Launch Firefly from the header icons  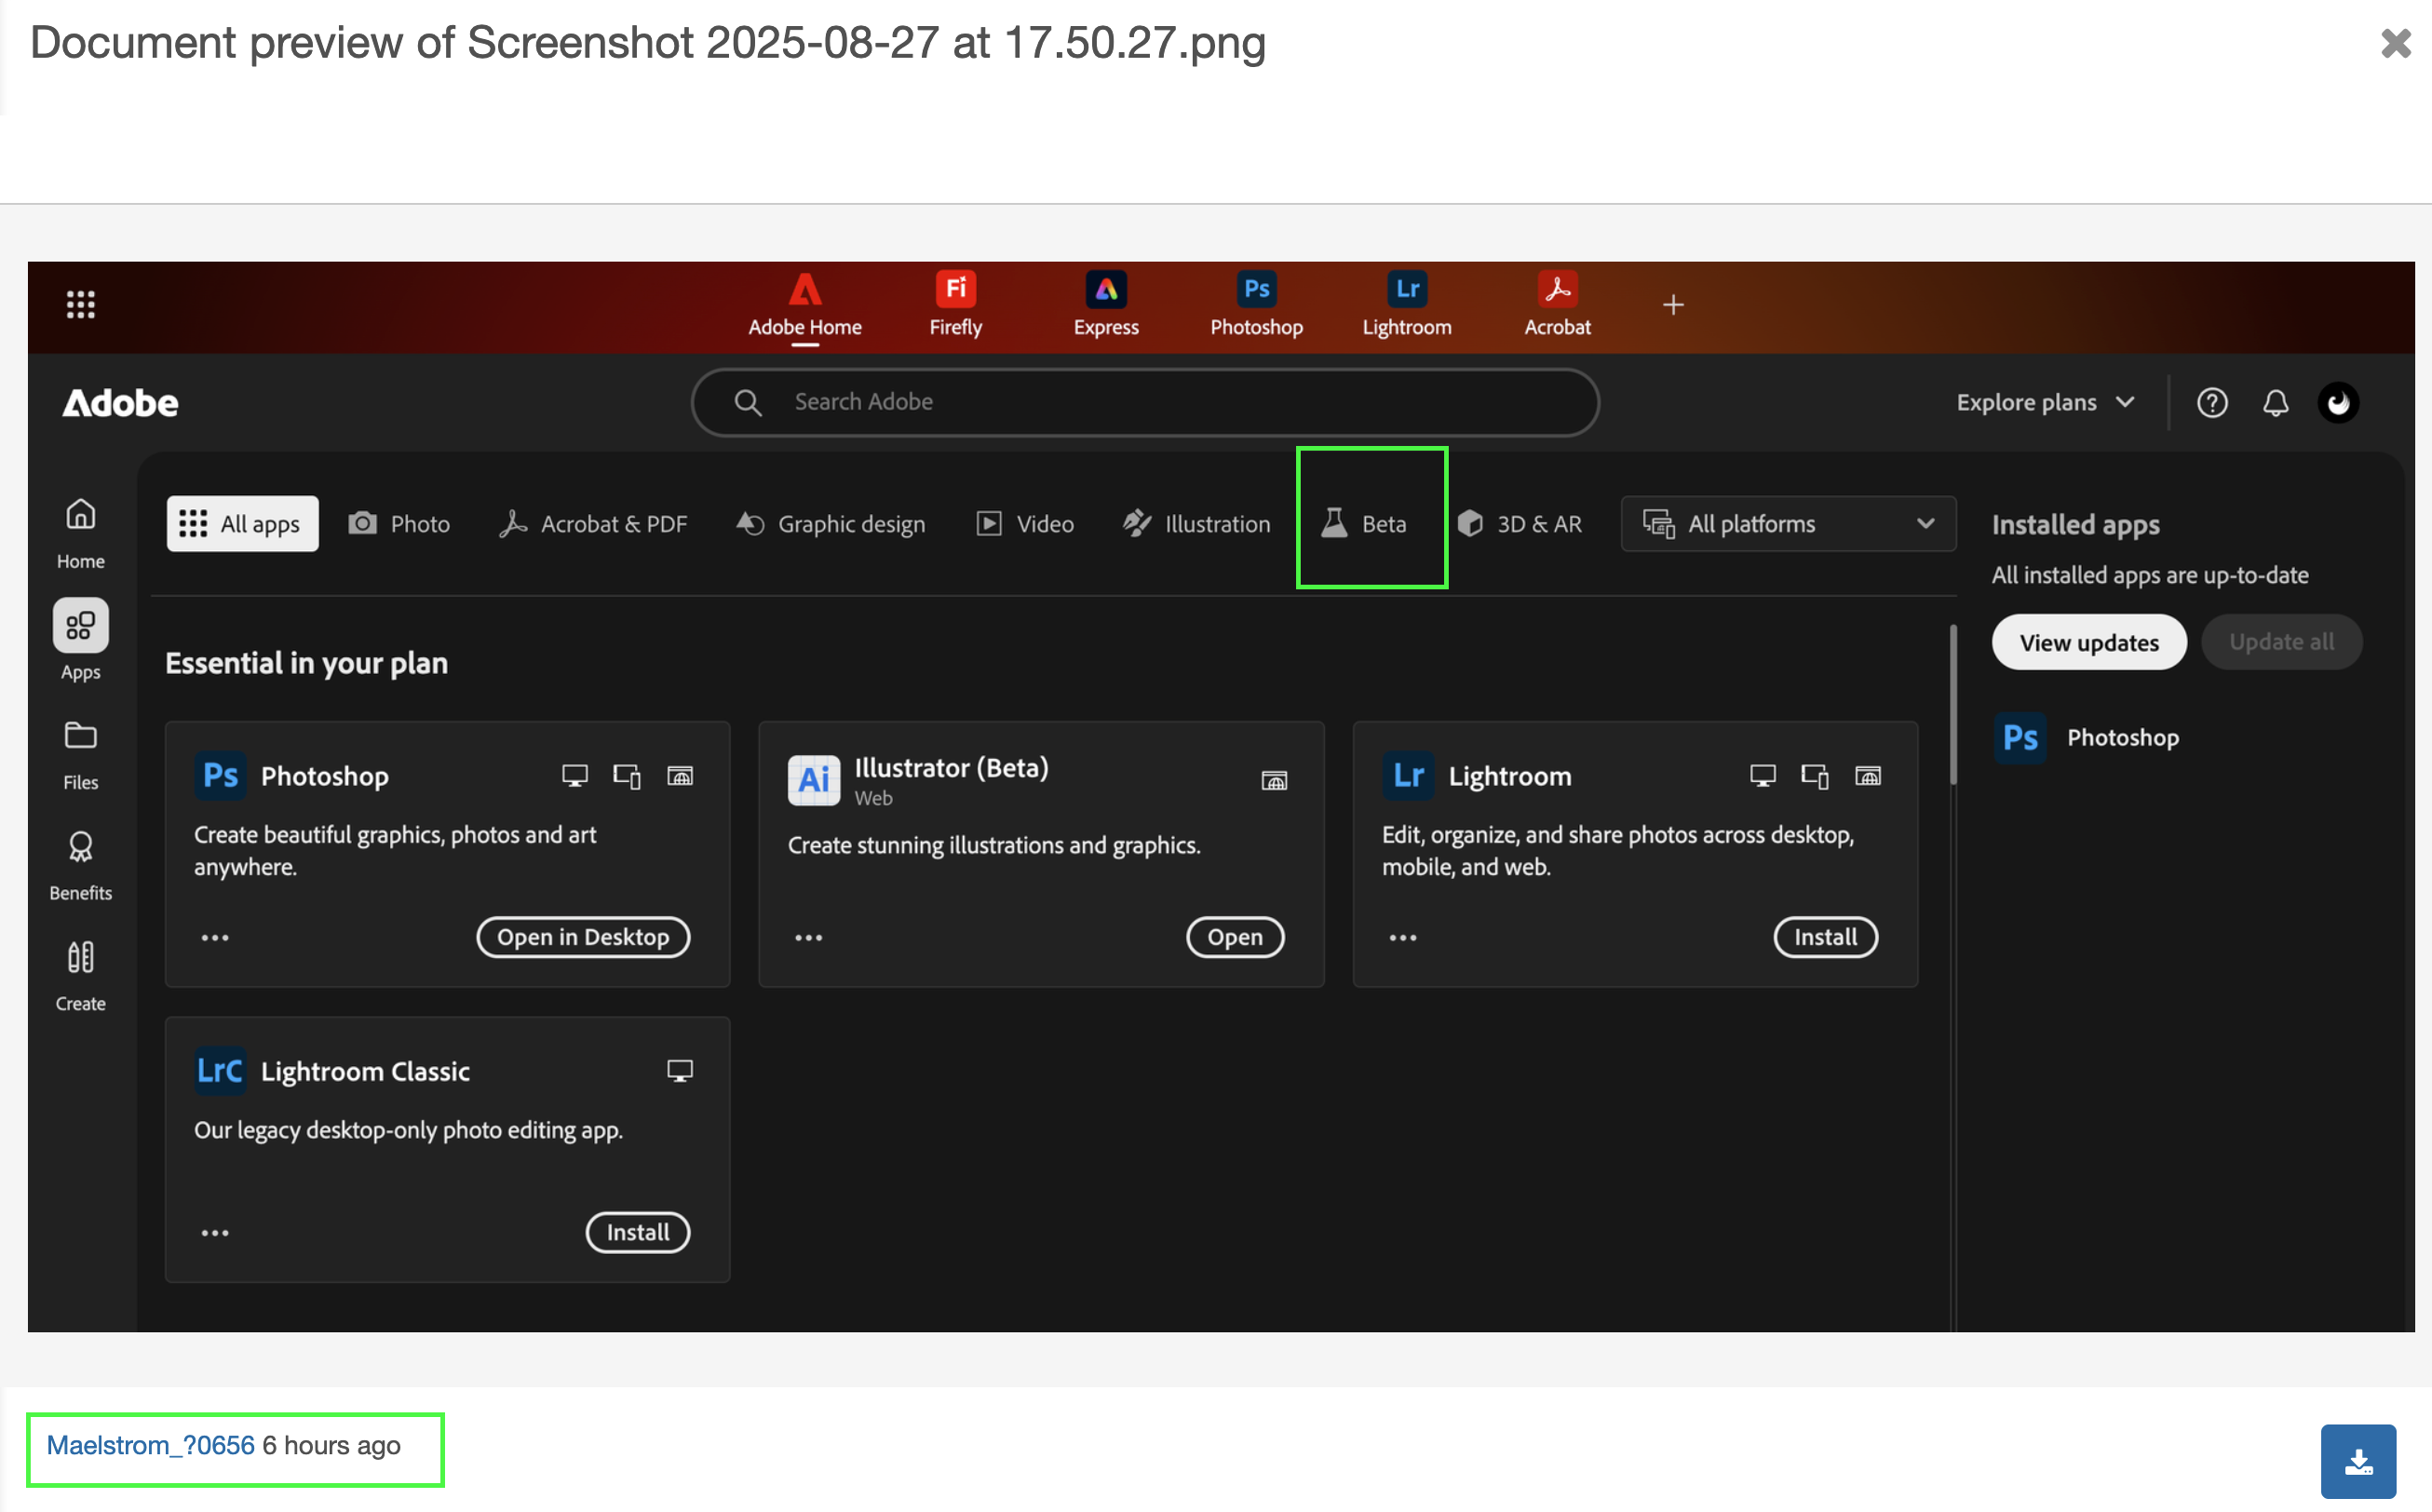[955, 303]
